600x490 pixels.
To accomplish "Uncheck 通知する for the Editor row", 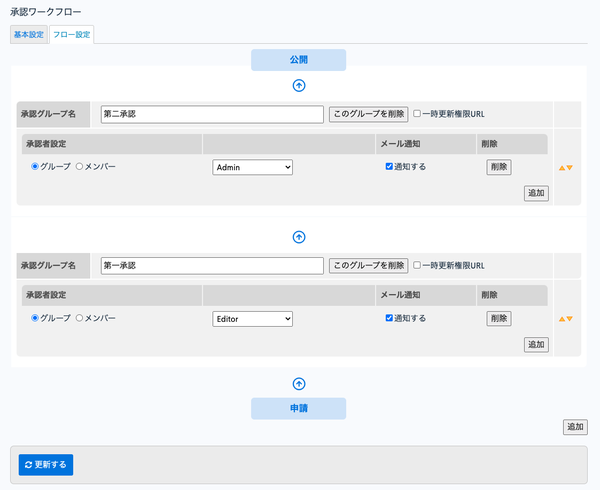I will pyautogui.click(x=389, y=318).
